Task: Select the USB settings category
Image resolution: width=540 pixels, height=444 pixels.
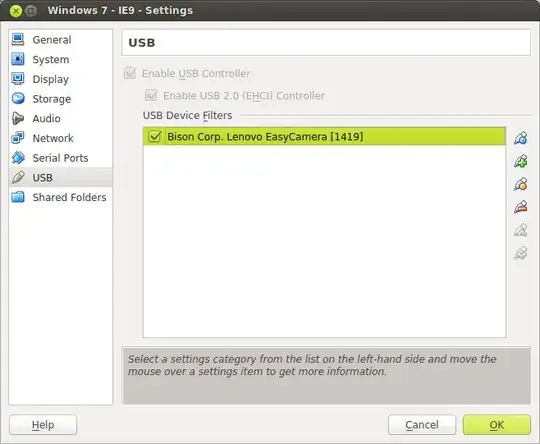Action: click(61, 177)
